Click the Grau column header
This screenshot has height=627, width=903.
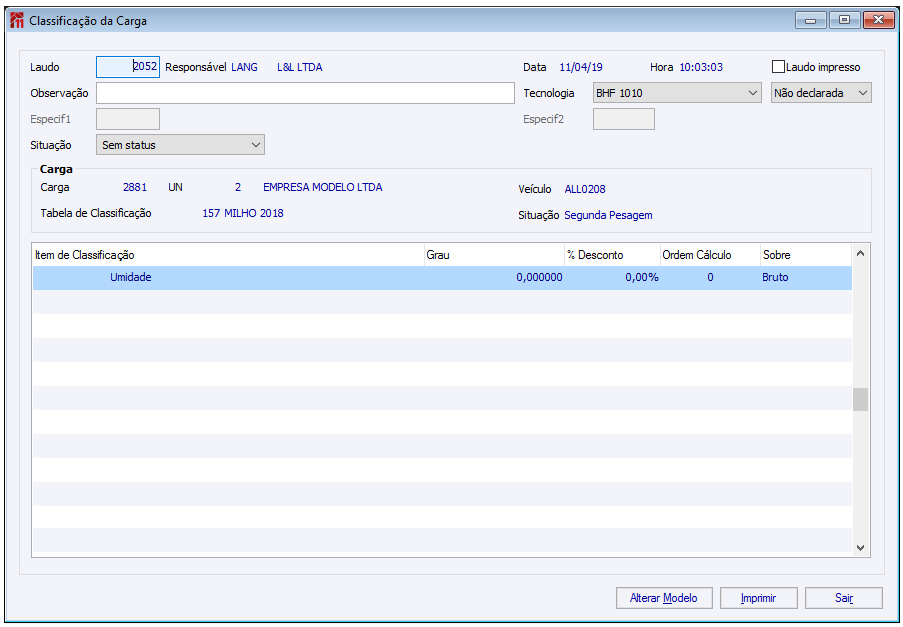pyautogui.click(x=495, y=255)
